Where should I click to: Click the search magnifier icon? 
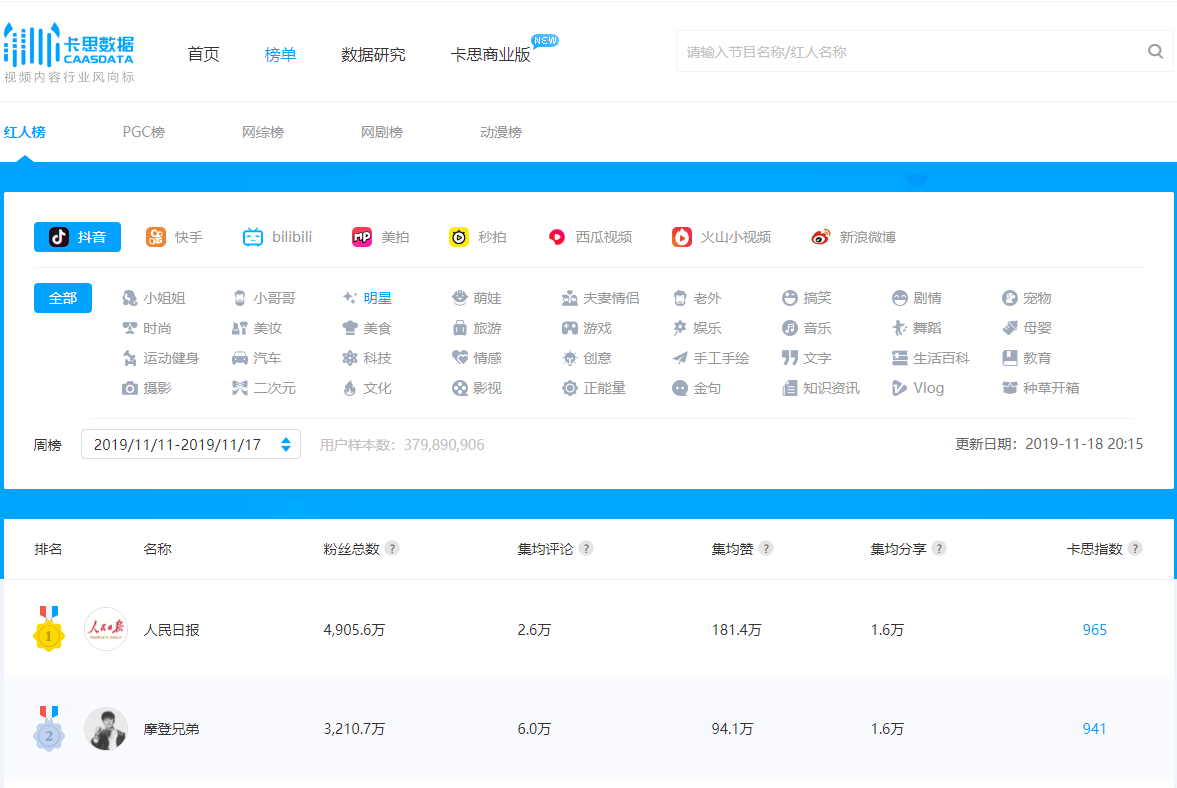pyautogui.click(x=1155, y=50)
